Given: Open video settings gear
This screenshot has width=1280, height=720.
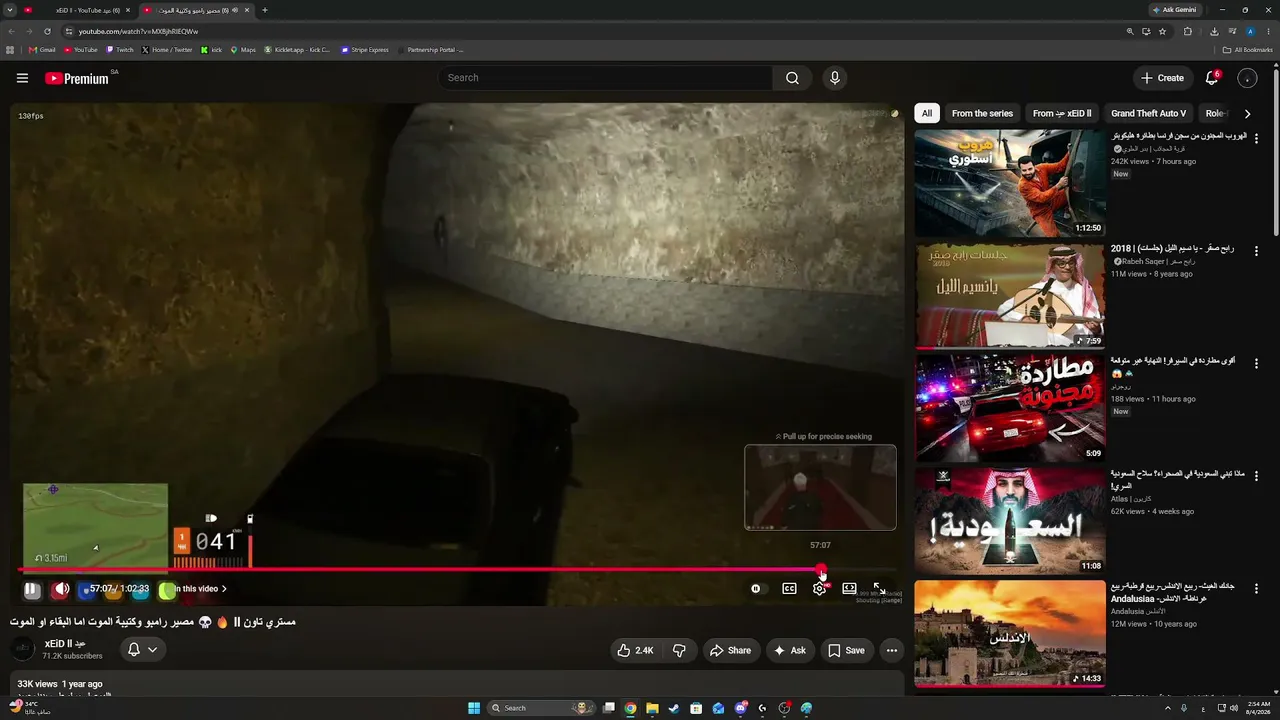Looking at the screenshot, I should 820,589.
